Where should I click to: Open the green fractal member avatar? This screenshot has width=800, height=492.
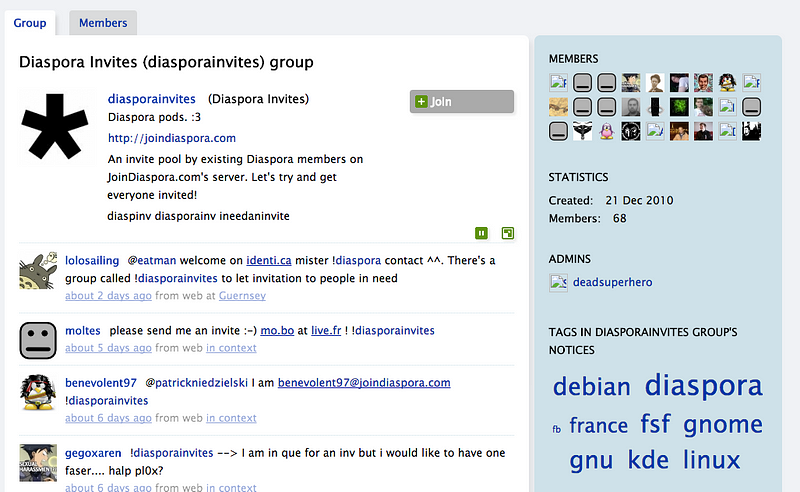coord(679,107)
